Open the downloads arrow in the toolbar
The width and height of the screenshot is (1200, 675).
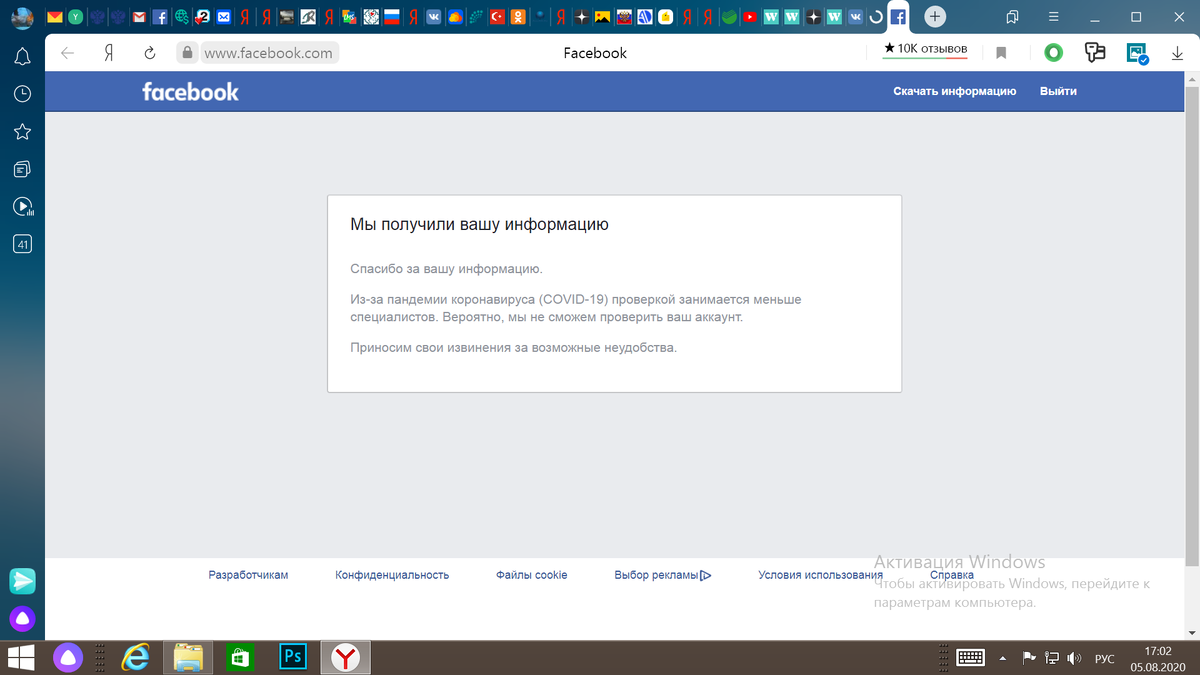click(1177, 53)
